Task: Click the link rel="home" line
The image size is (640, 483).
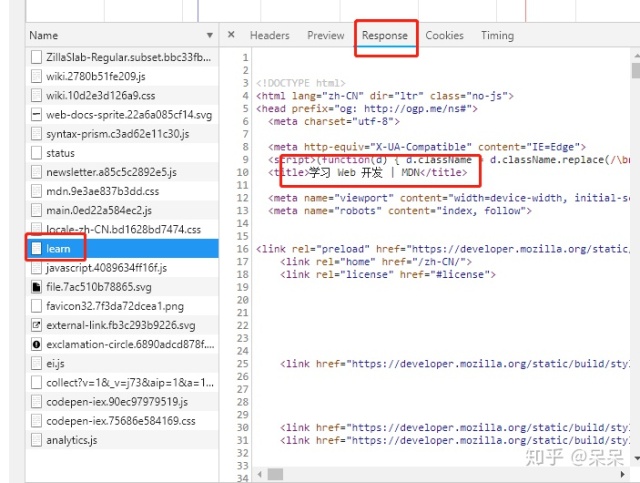Action: coord(376,262)
